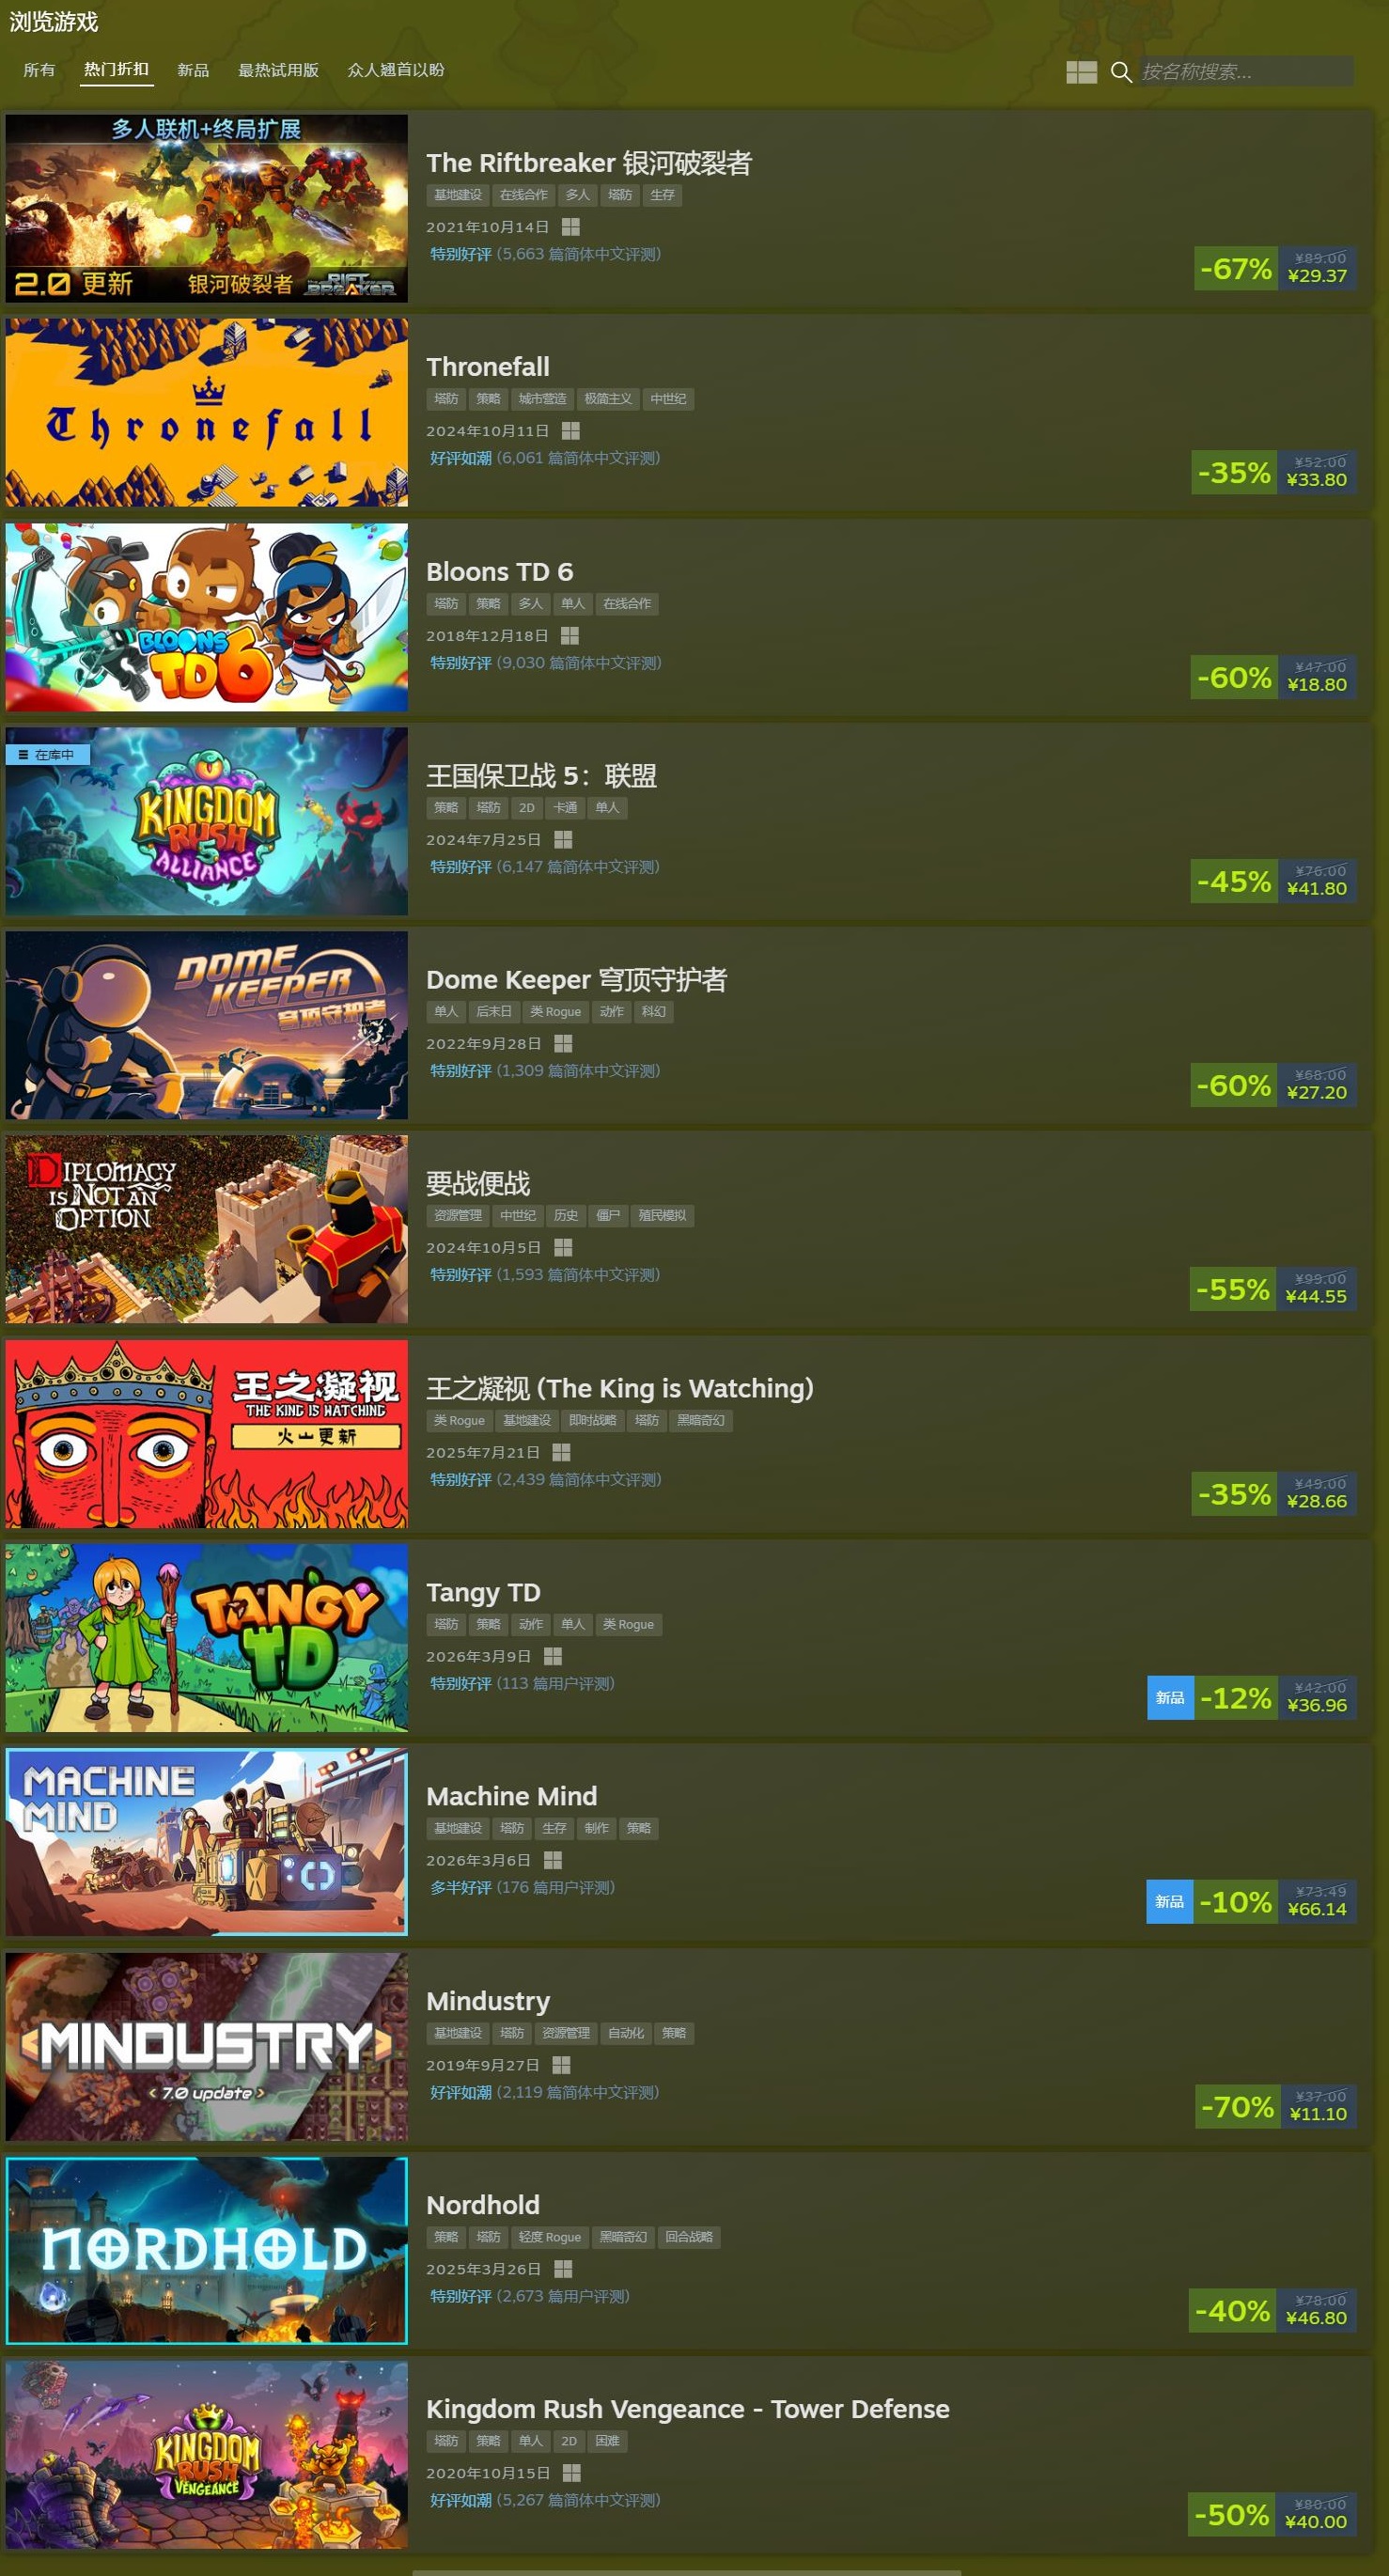Click the 新品 badge on Machine Mind
This screenshot has width=1389, height=2576.
tap(1169, 1902)
